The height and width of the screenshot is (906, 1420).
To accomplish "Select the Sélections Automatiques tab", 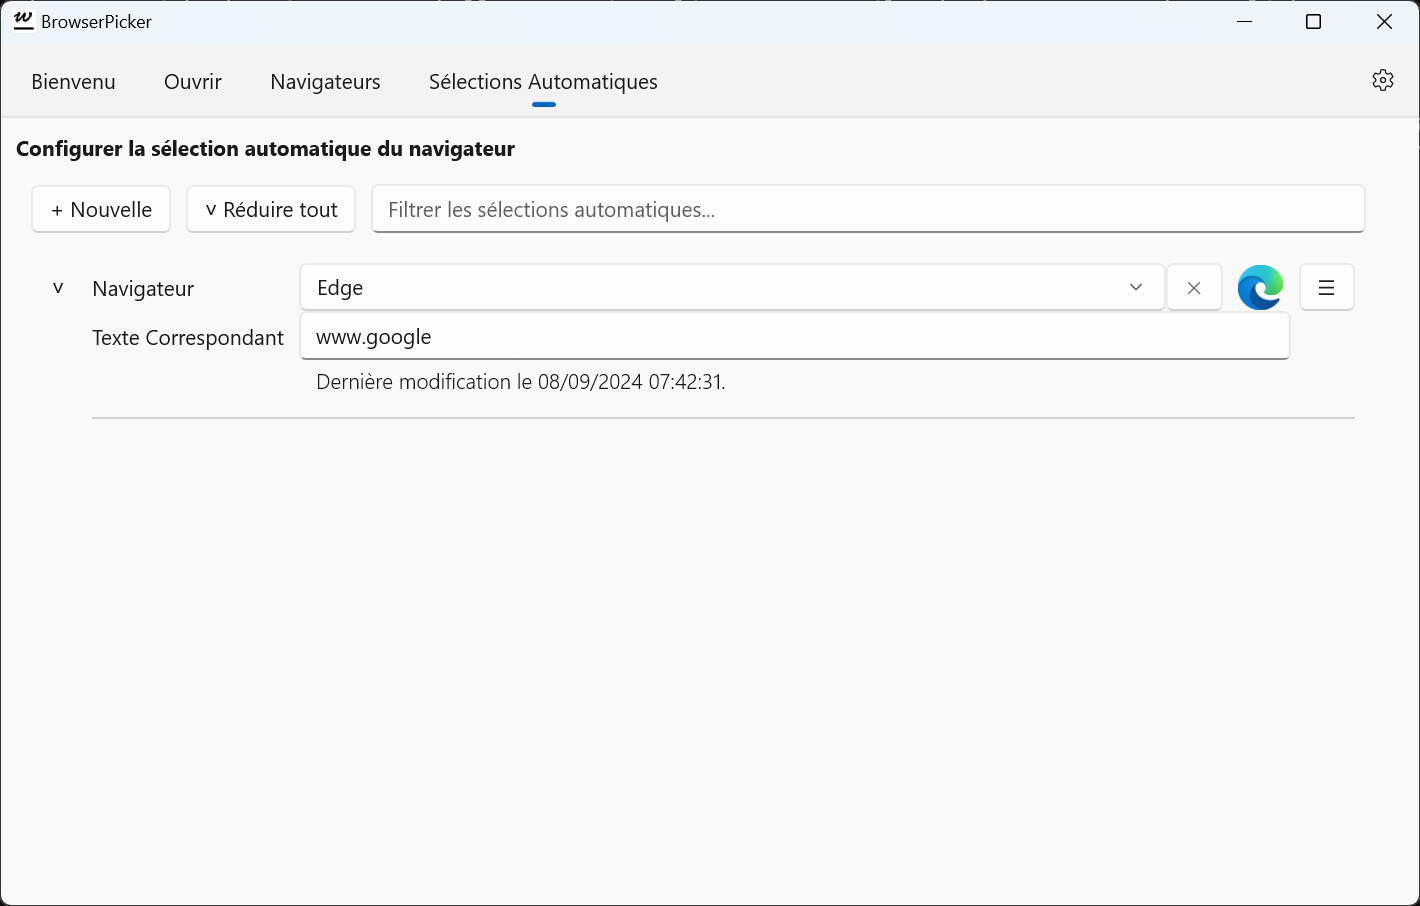I will tap(543, 82).
